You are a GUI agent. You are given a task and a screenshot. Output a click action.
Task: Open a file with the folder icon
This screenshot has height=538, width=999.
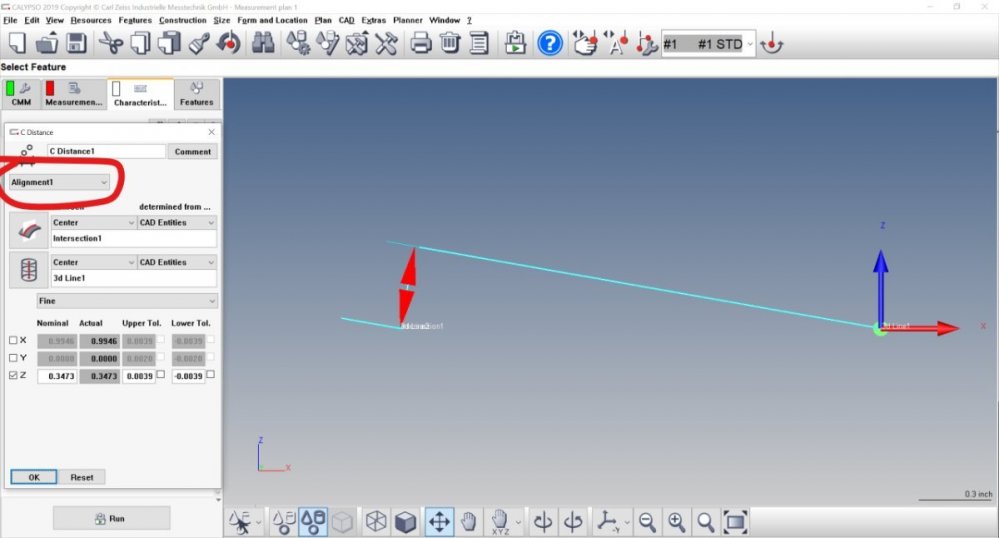pos(47,43)
